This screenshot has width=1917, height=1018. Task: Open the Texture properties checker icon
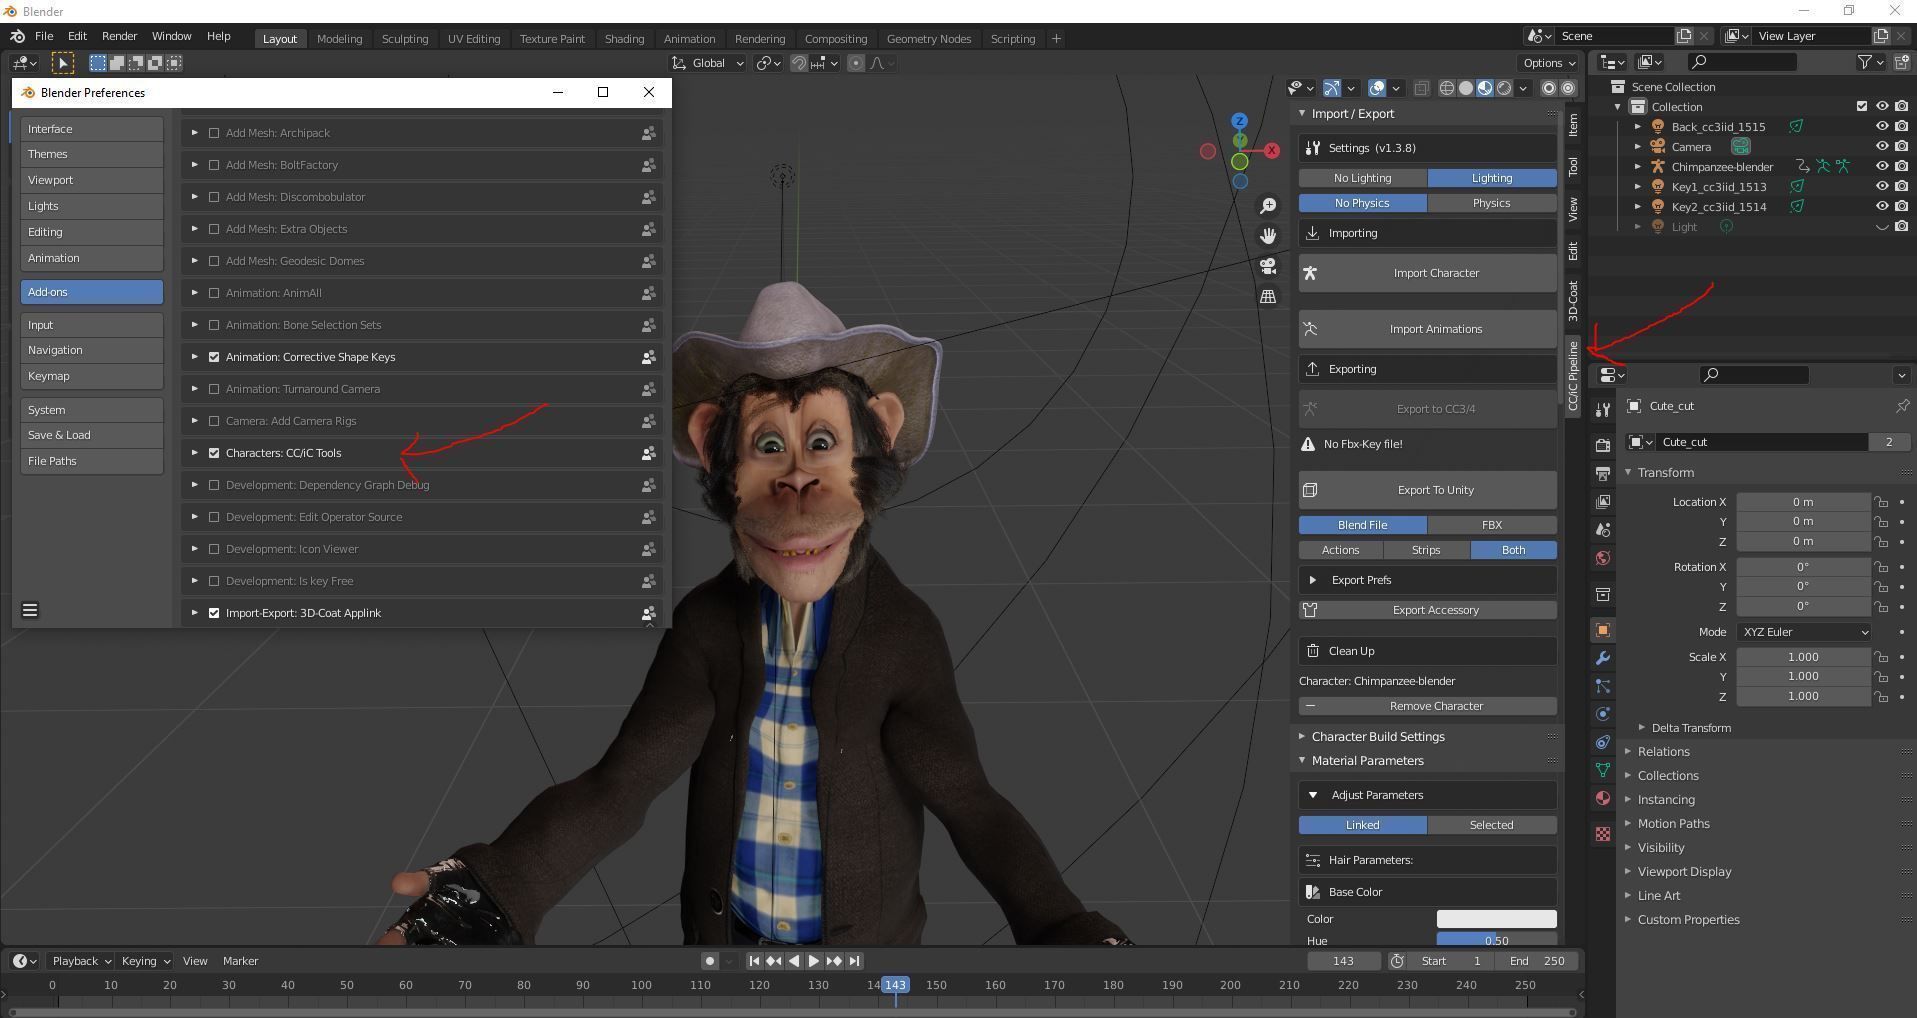[1603, 834]
